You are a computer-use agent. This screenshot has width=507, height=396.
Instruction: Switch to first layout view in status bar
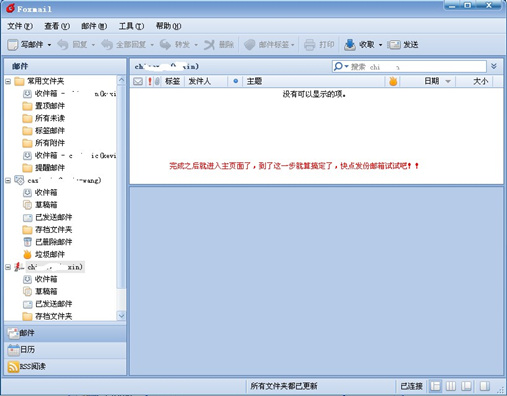click(435, 386)
